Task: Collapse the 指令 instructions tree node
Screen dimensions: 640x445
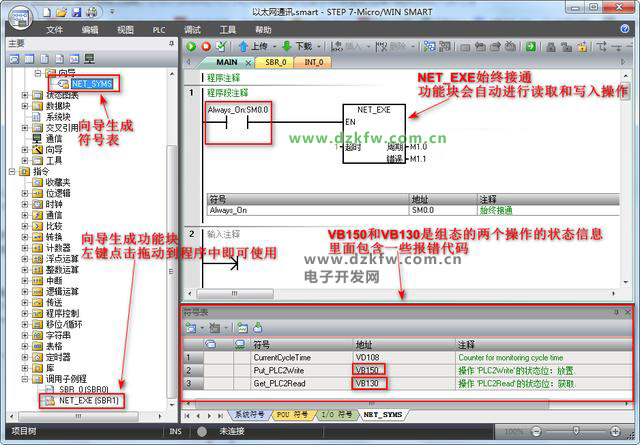Action: 12,171
